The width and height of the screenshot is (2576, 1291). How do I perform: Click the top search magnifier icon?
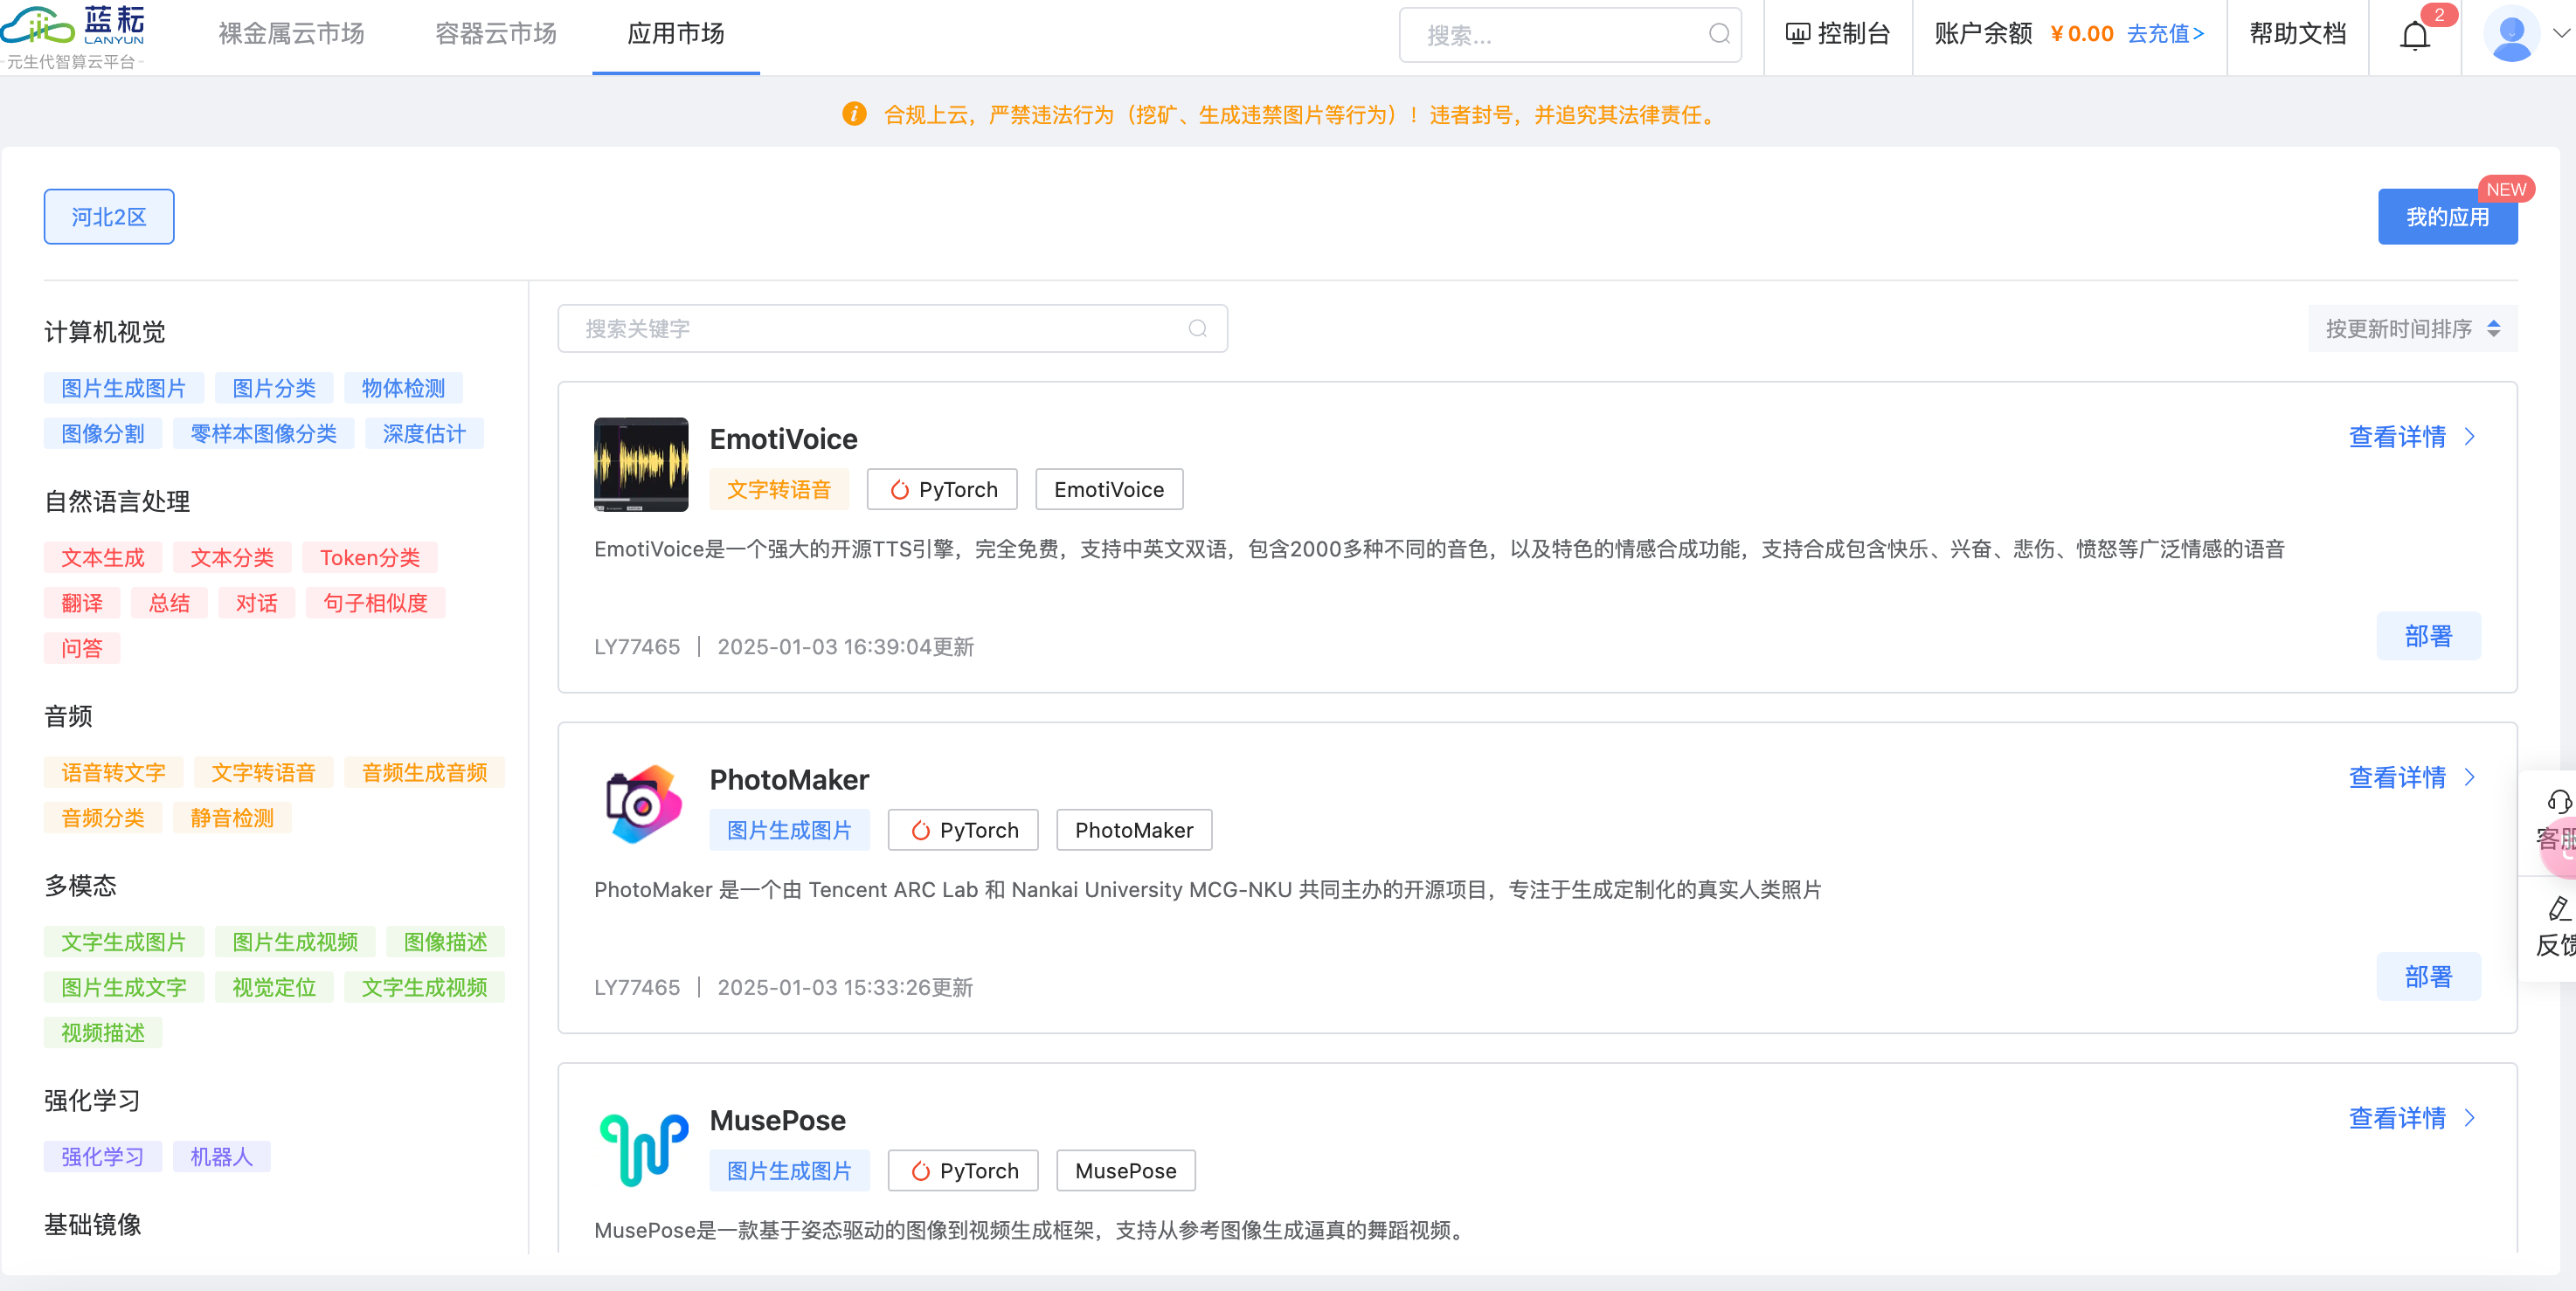point(1719,34)
